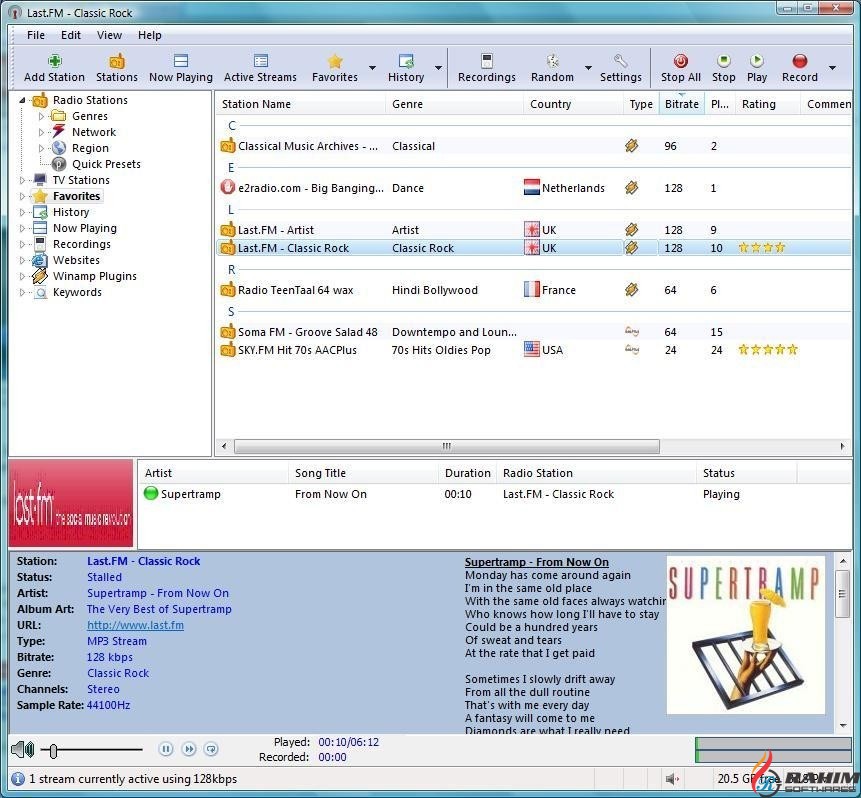This screenshot has width=861, height=798.
Task: Click the green Stop toolbar button
Action: pos(723,68)
